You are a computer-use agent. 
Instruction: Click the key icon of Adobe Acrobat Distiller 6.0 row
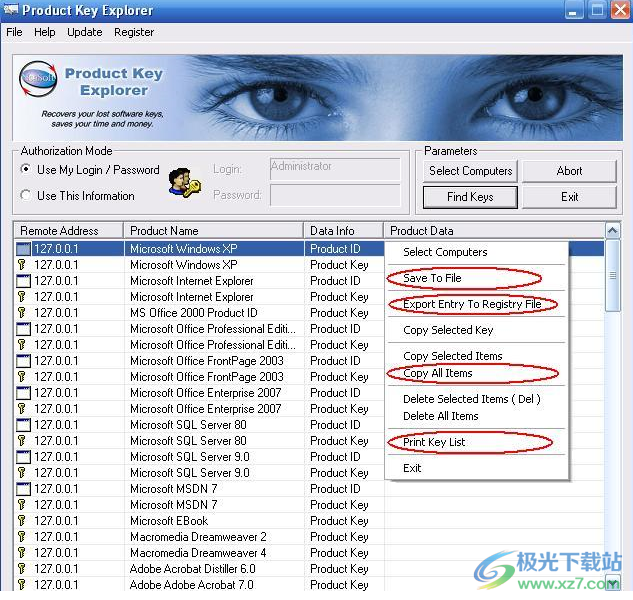pyautogui.click(x=22, y=569)
